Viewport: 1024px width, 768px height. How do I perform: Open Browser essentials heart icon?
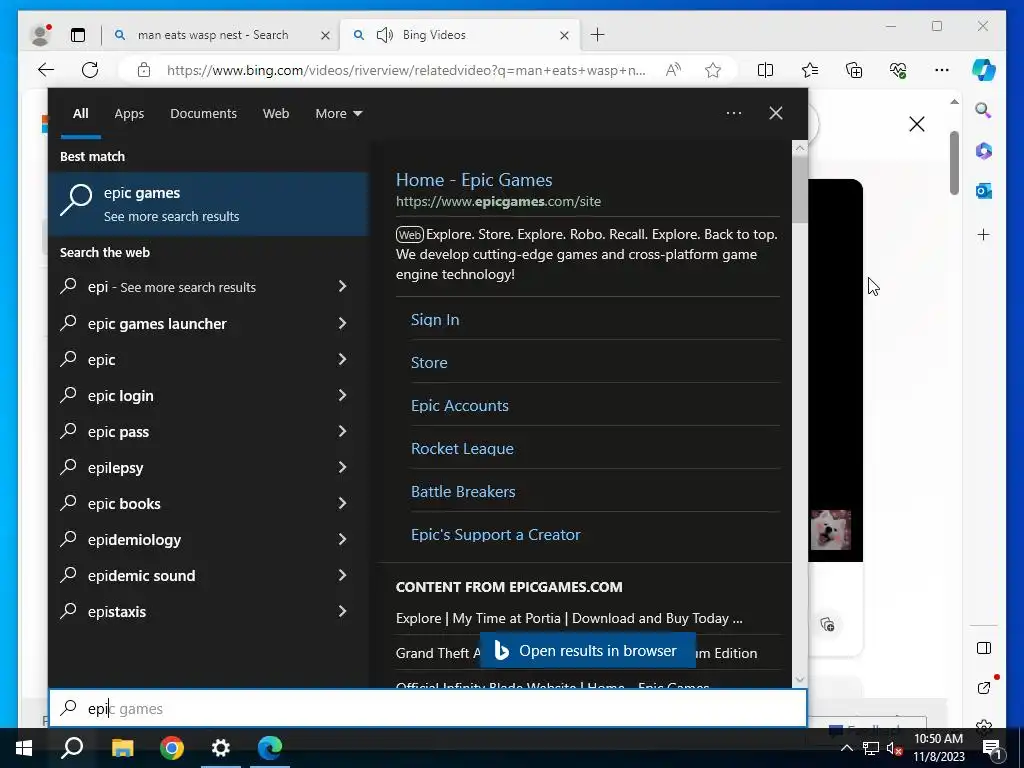pyautogui.click(x=898, y=70)
